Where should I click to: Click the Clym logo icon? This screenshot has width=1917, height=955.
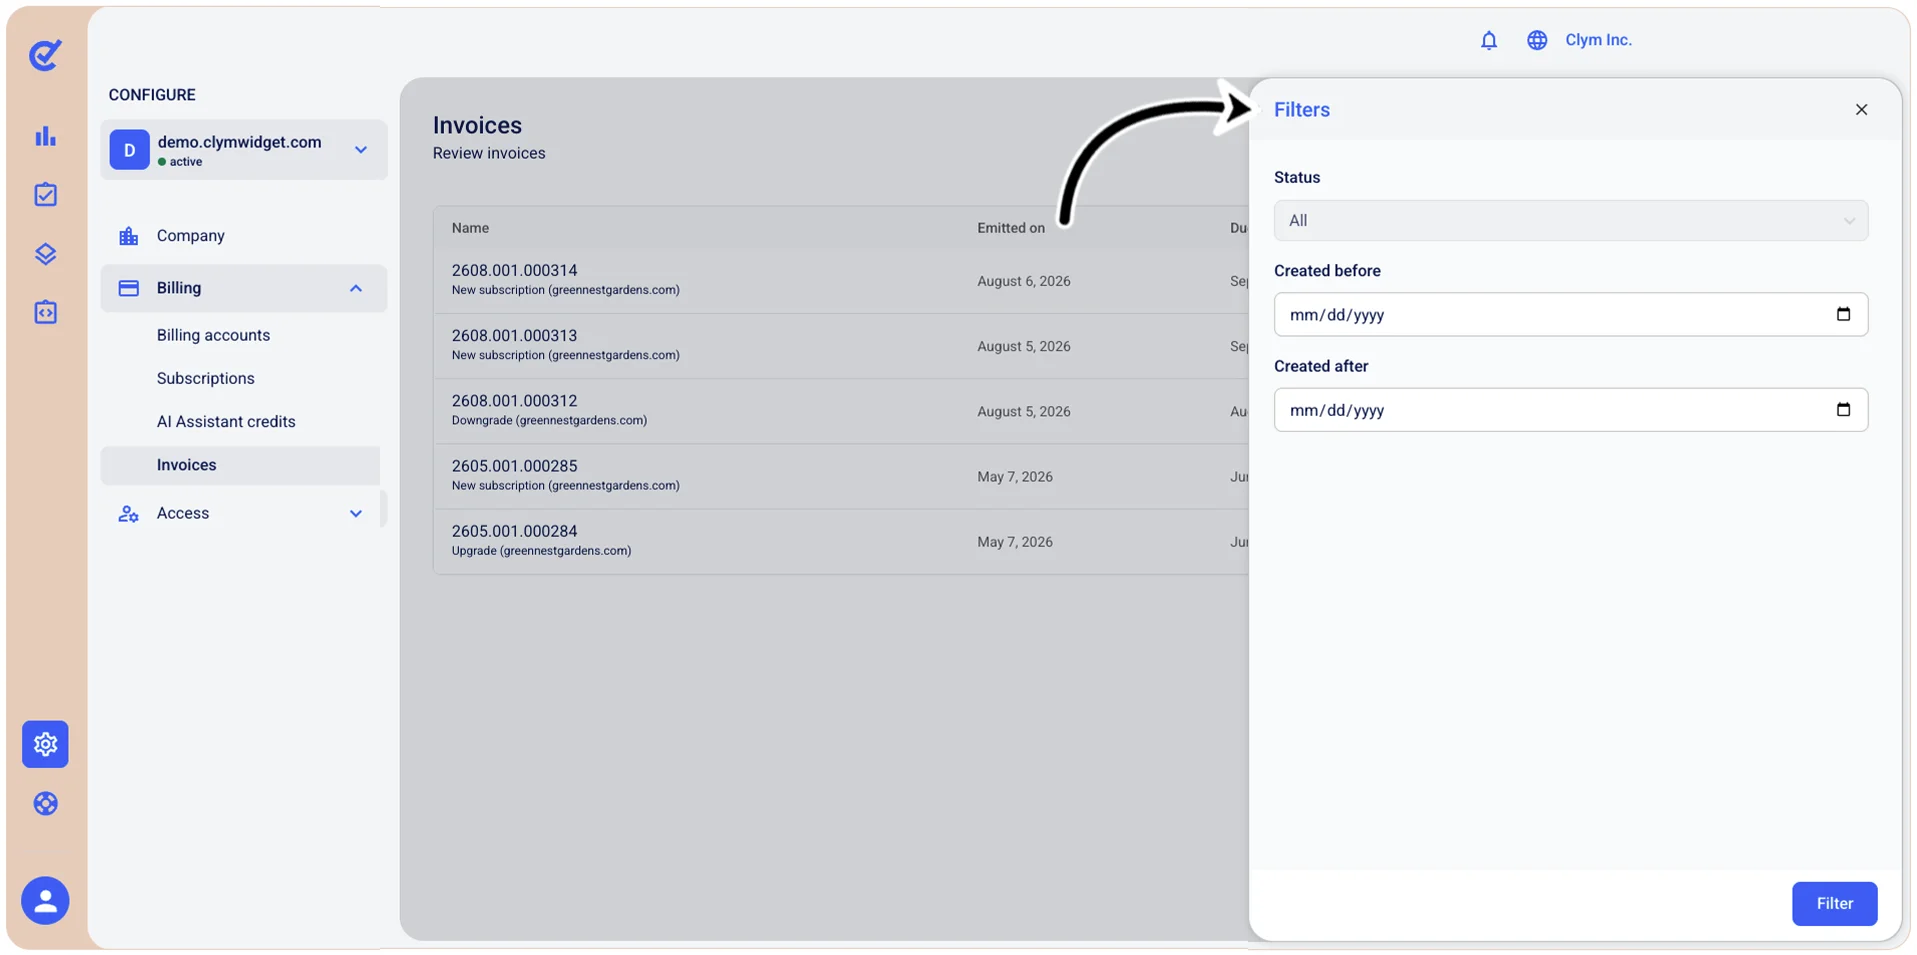(45, 55)
